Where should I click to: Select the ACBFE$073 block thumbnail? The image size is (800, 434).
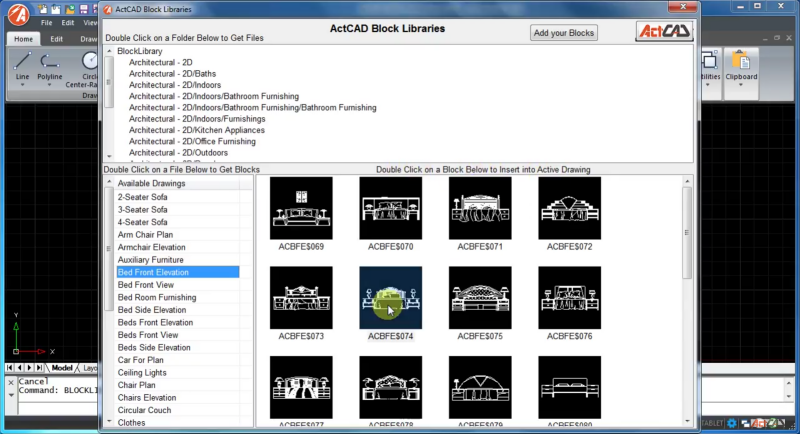click(x=301, y=298)
